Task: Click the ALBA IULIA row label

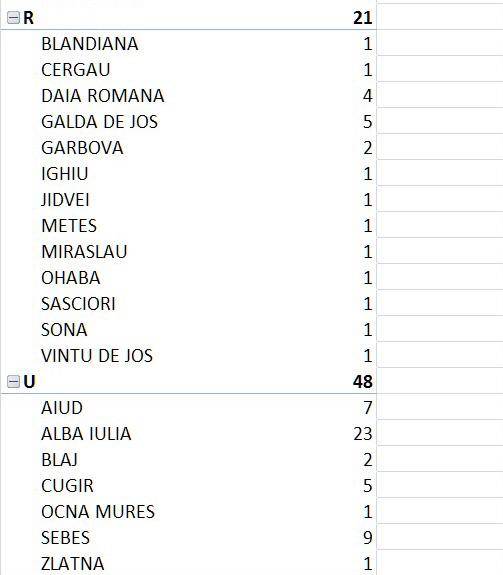Action: (x=86, y=434)
